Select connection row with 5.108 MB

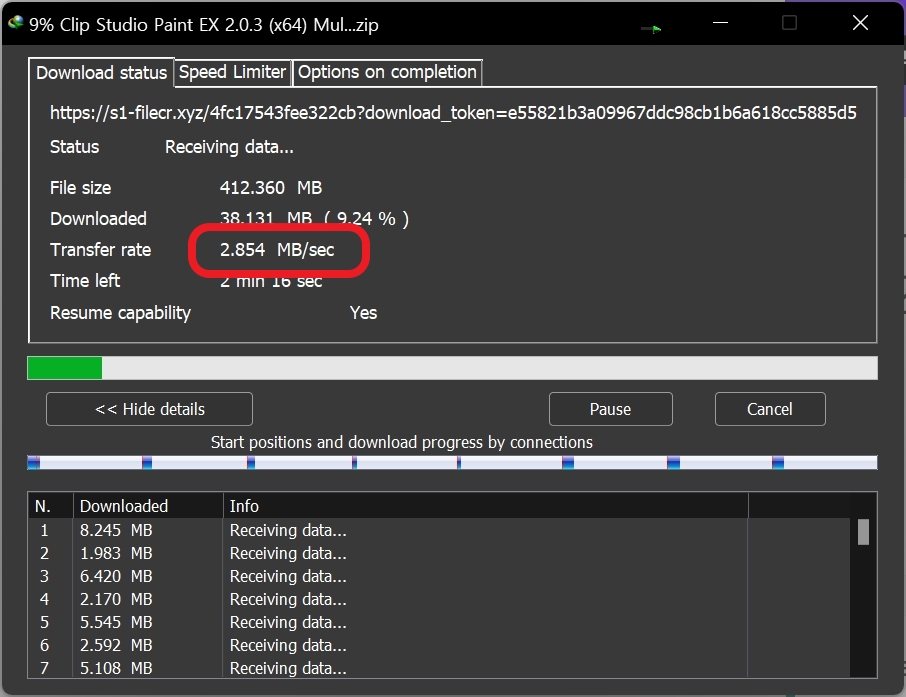coord(439,668)
